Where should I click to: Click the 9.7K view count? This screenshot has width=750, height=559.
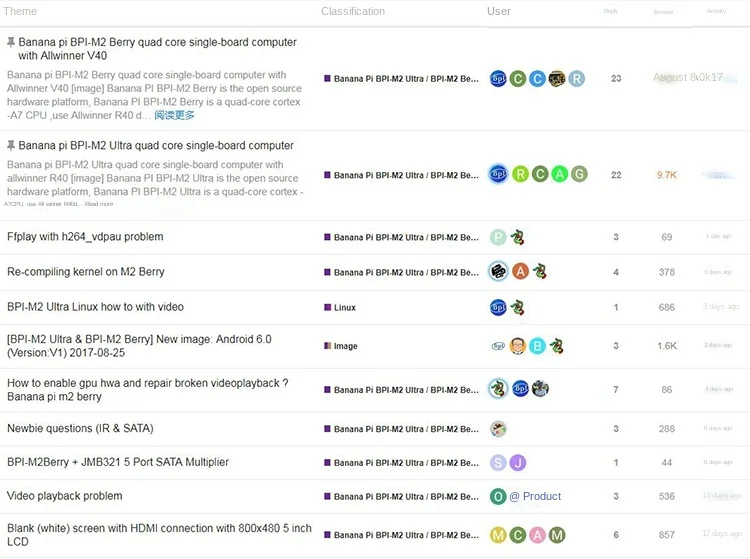point(666,175)
